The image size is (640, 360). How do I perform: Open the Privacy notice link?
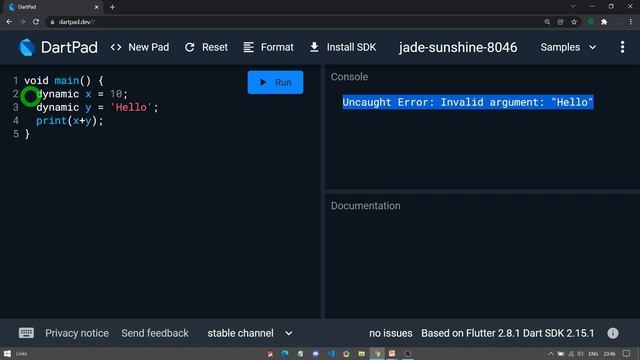click(x=77, y=333)
